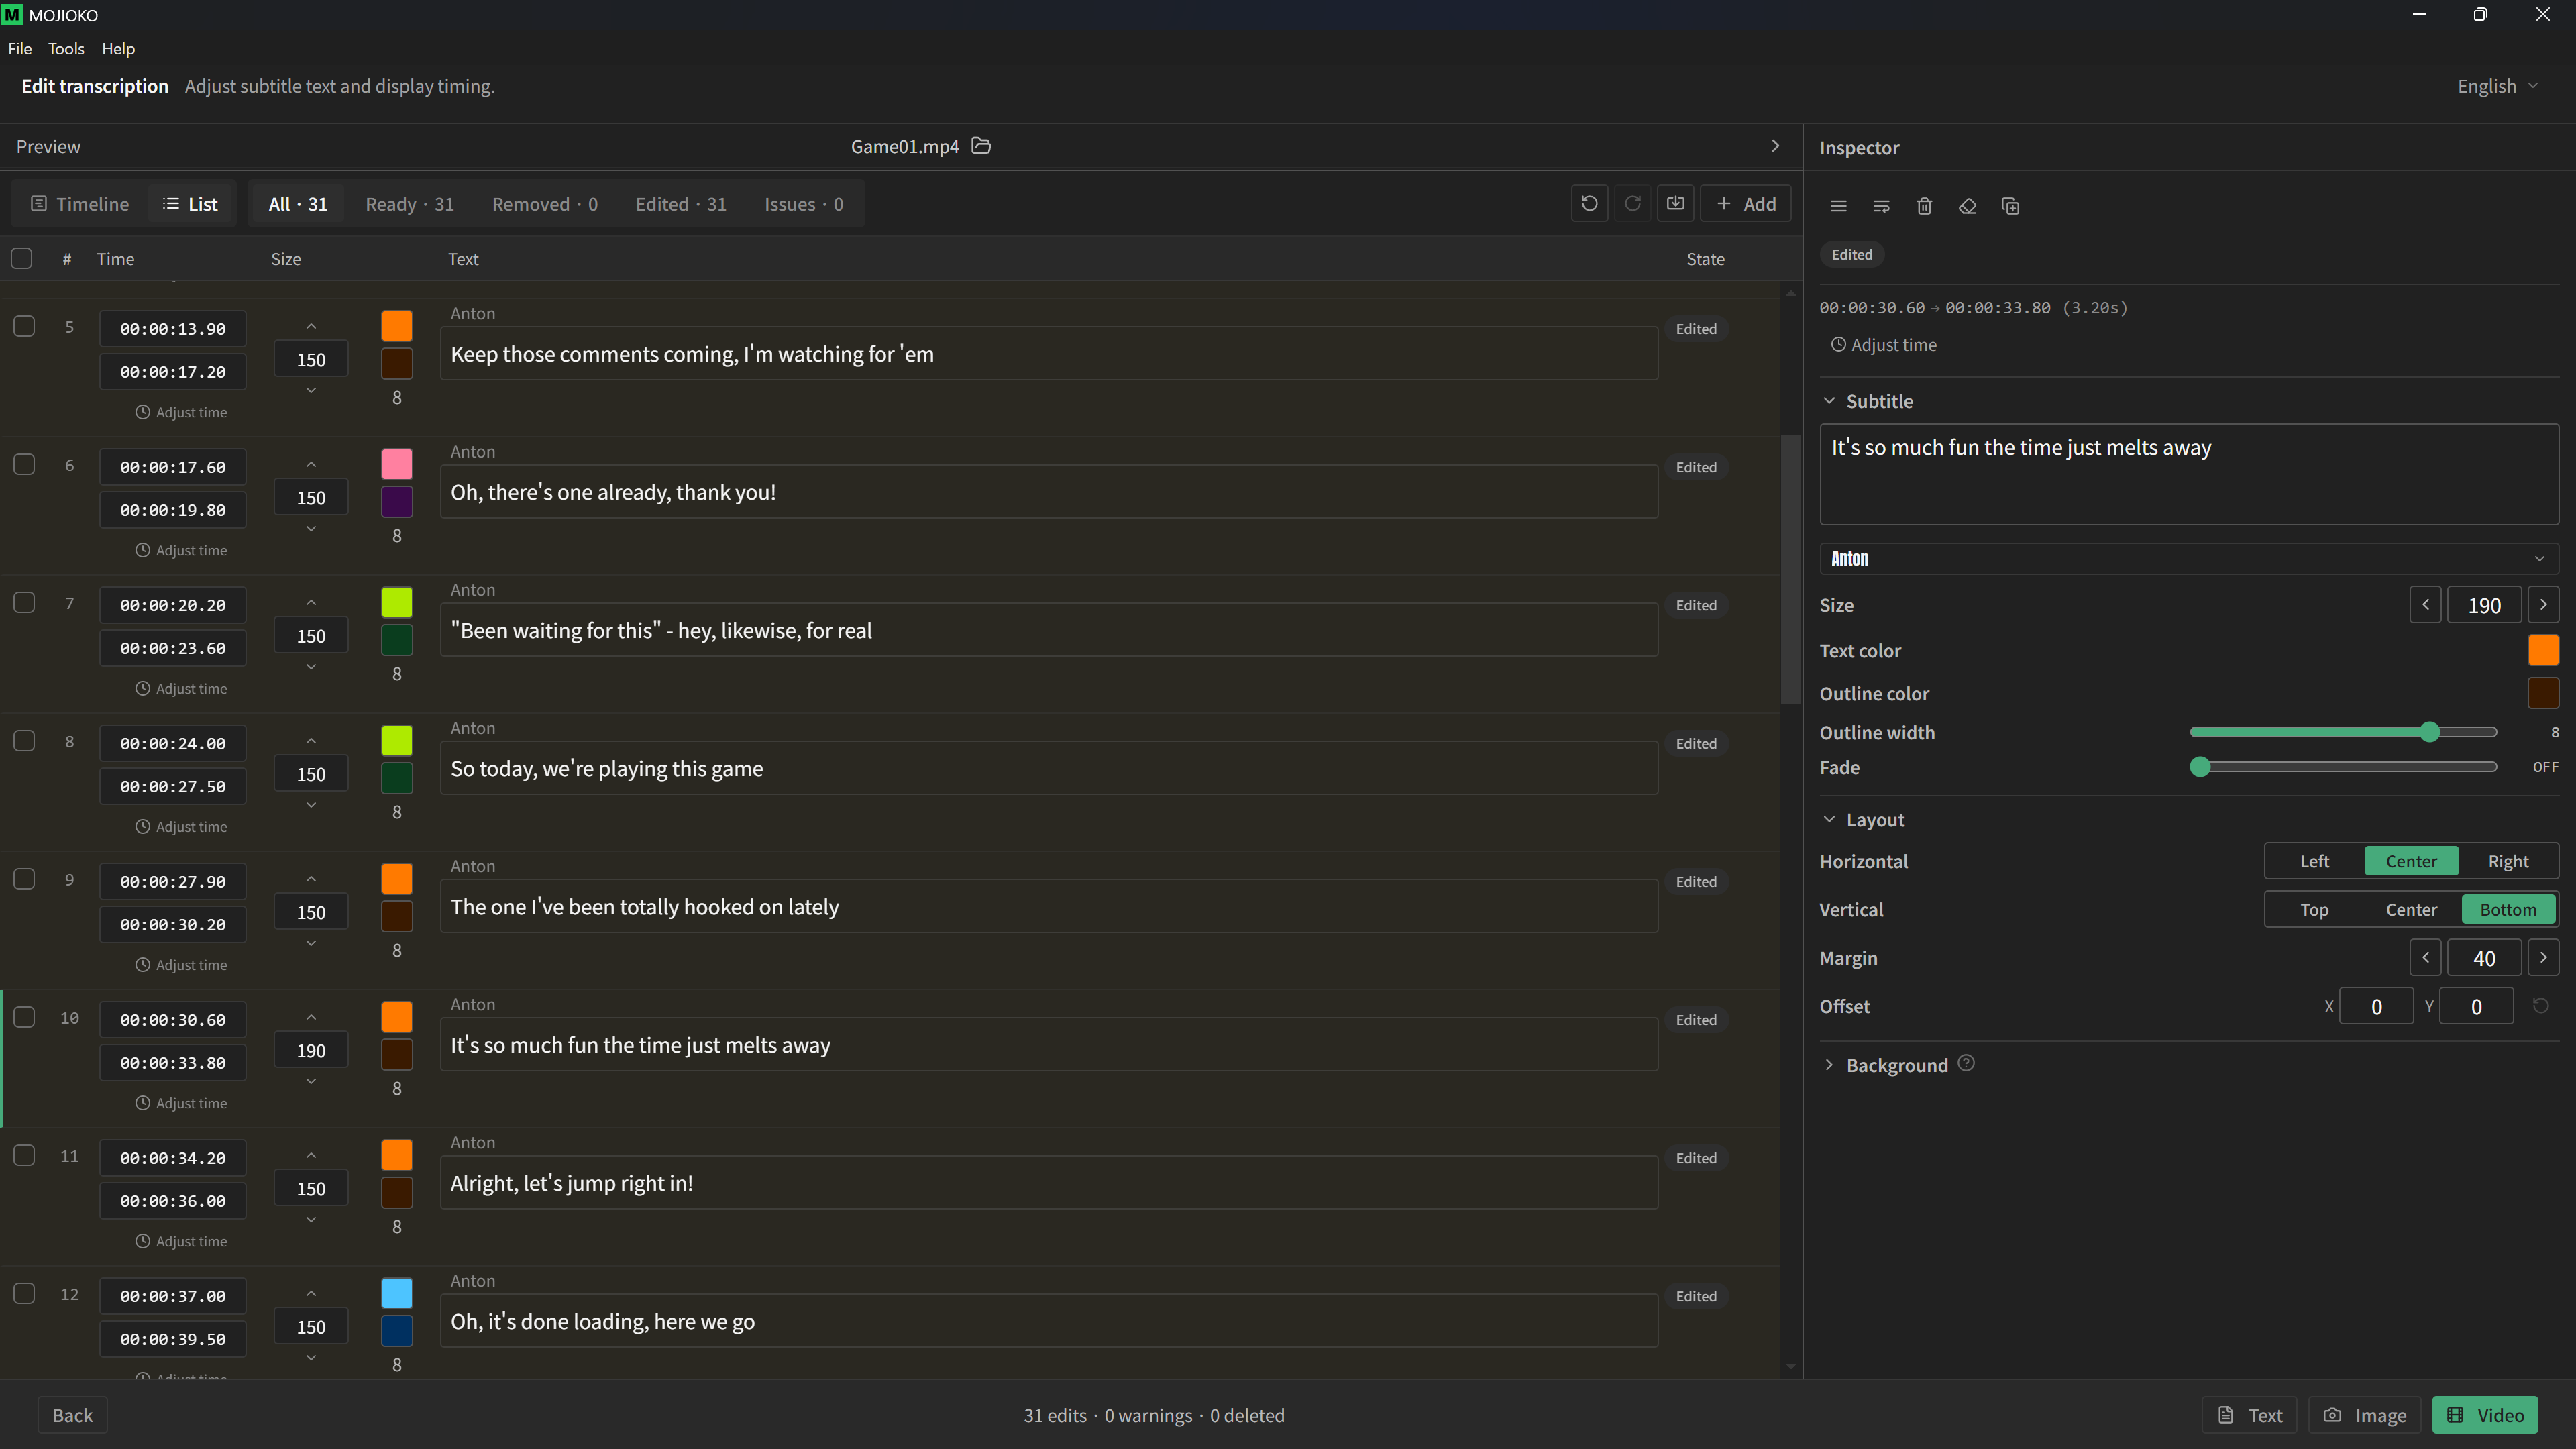This screenshot has width=2576, height=1449.
Task: Click Adjust time under row 10
Action: 181,1103
